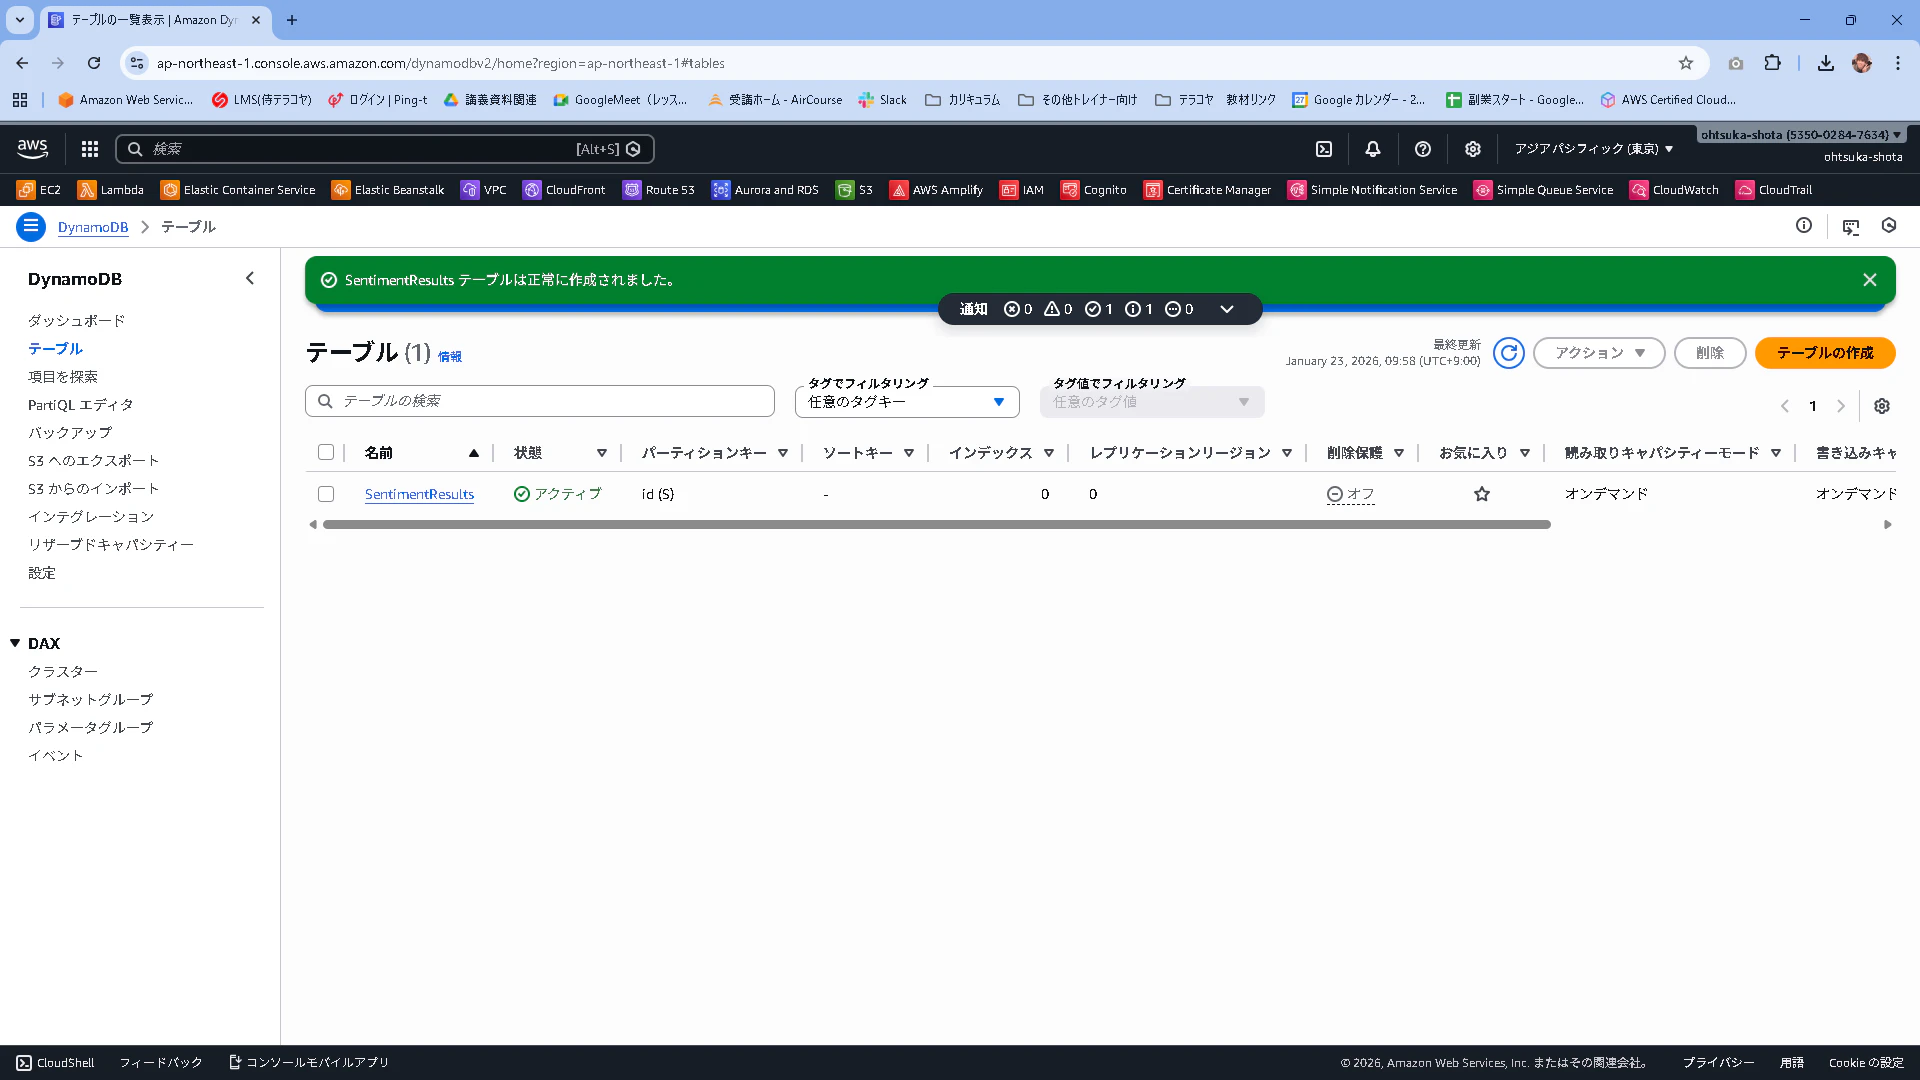Open the パーティションキー column filter arrow
The image size is (1920, 1080).
783,453
